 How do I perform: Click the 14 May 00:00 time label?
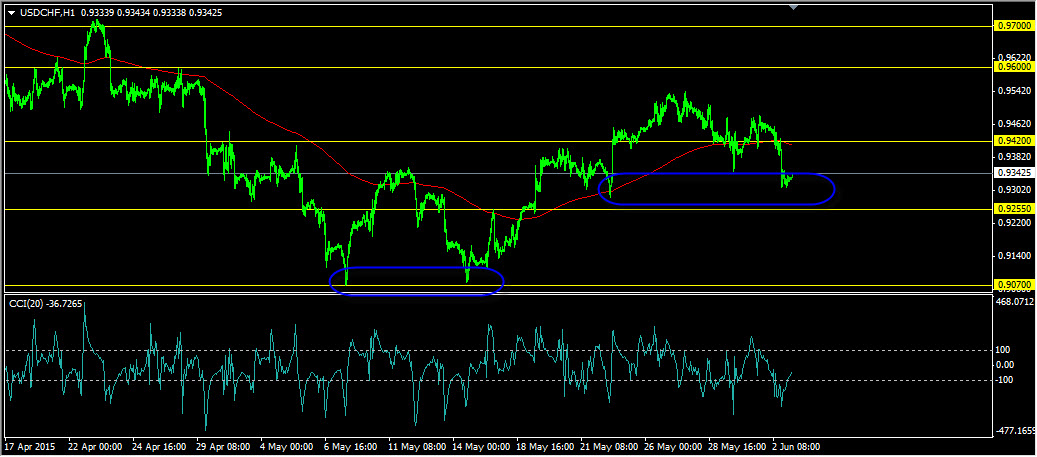tap(481, 446)
